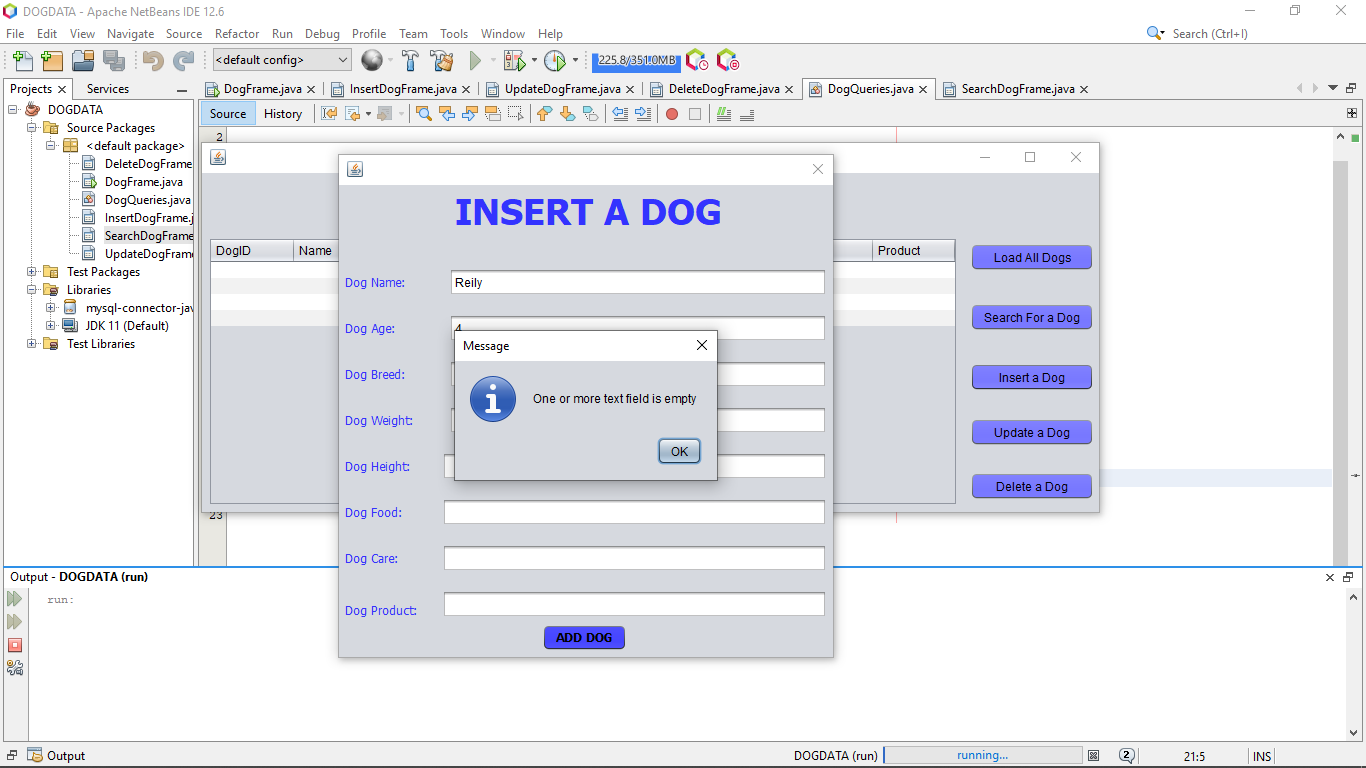Viewport: 1366px width, 768px height.
Task: Run the DOGDATA project
Action: click(x=476, y=60)
